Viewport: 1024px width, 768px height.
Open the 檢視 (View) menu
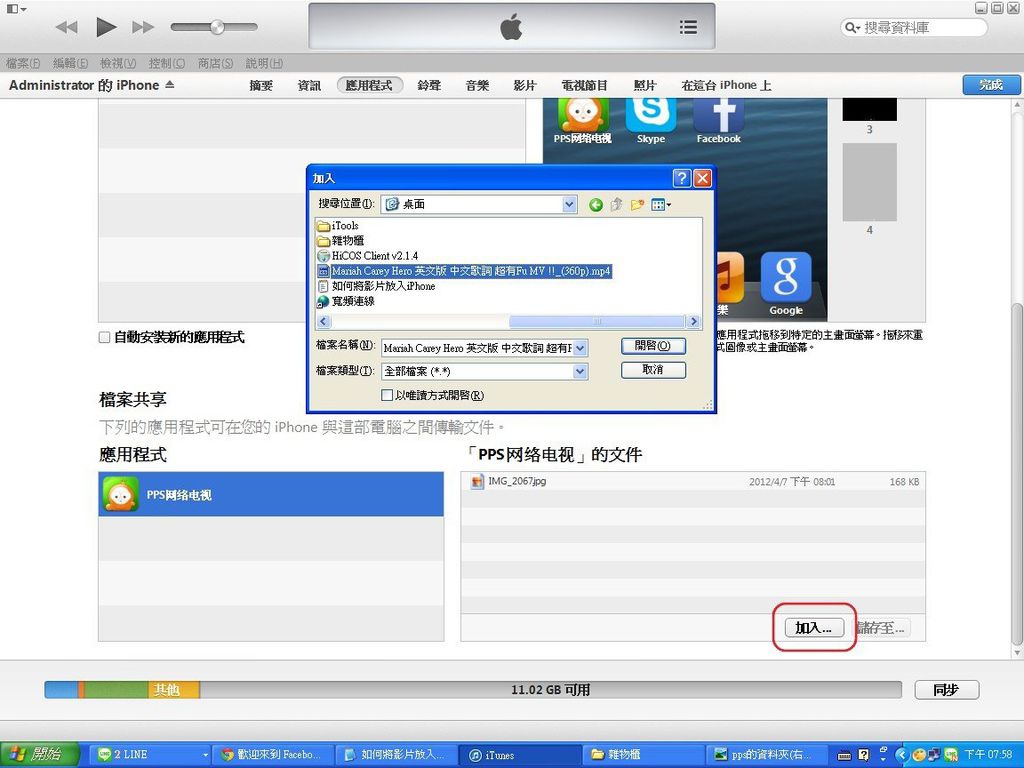point(118,63)
